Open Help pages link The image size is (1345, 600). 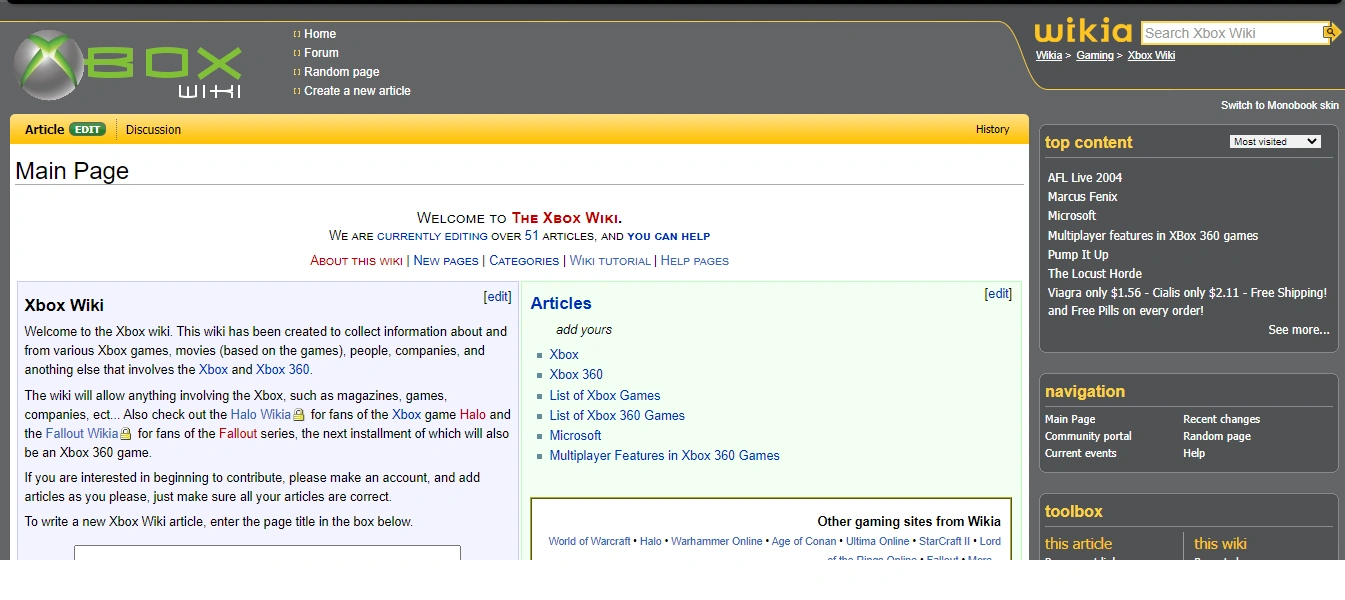point(695,261)
